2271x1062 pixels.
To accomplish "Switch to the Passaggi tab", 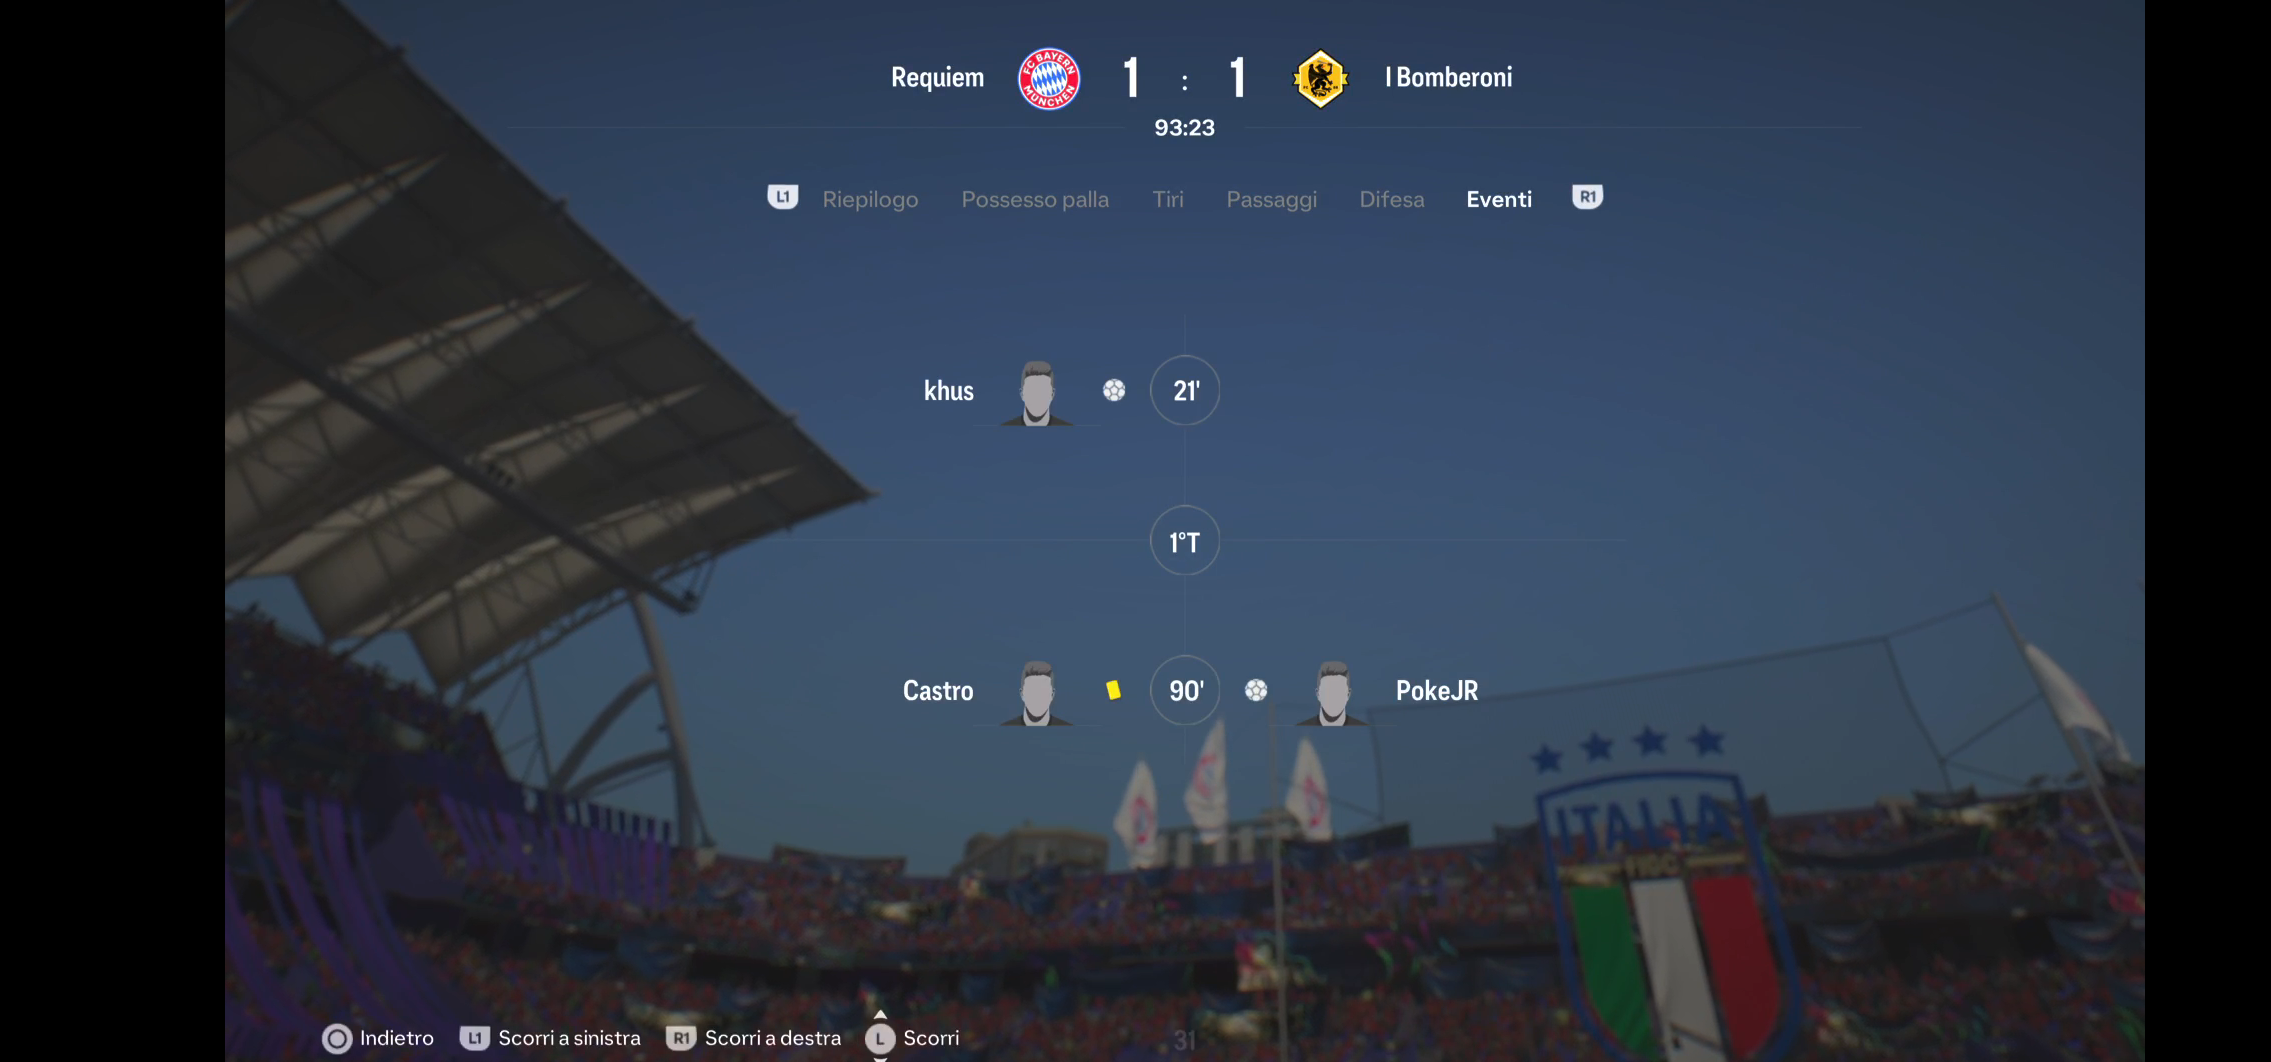I will [x=1272, y=199].
